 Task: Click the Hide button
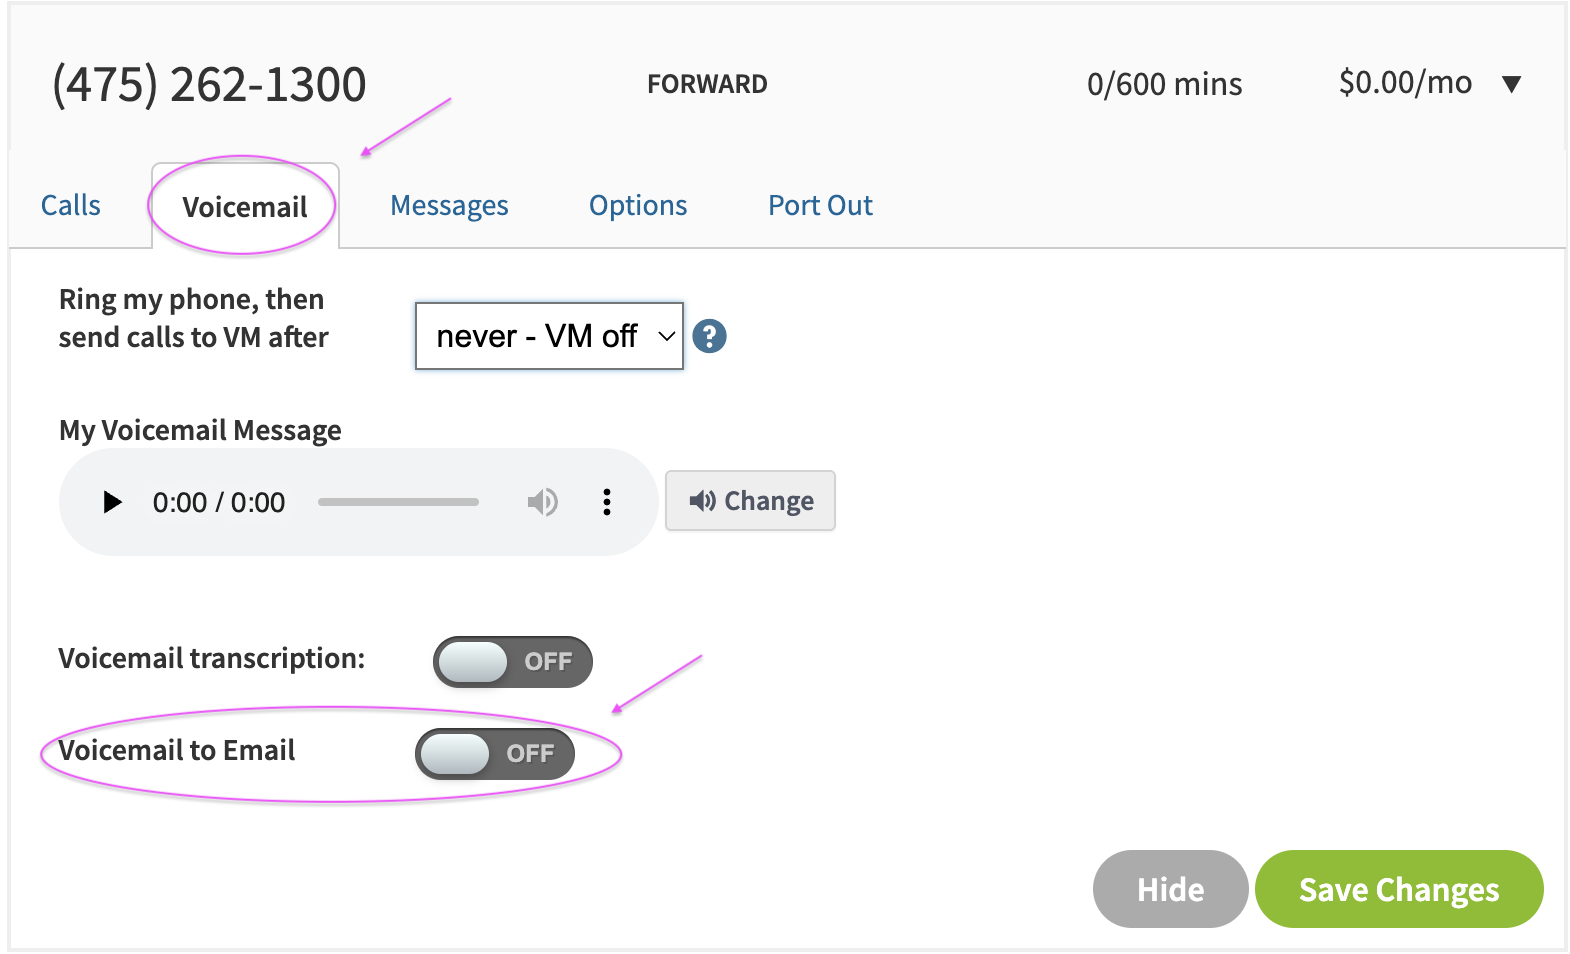click(x=1170, y=889)
